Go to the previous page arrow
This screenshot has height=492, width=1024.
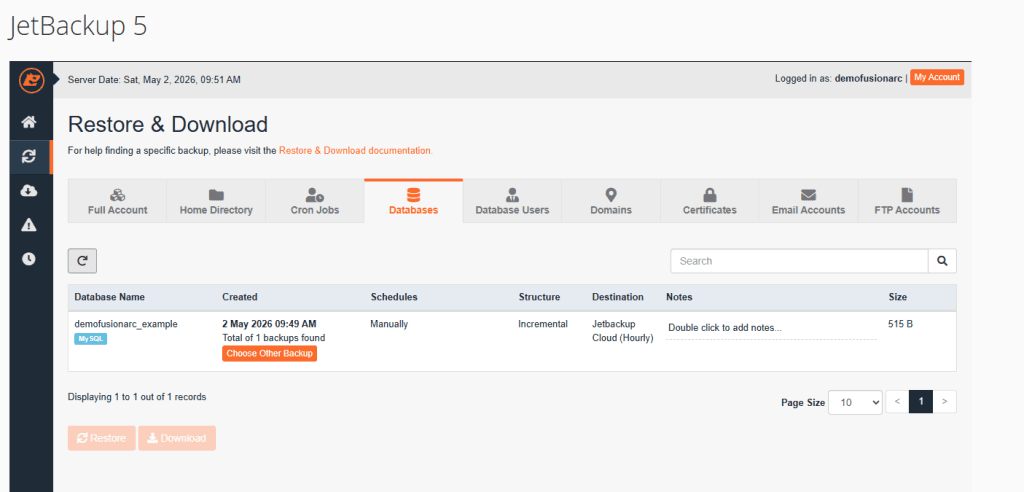point(897,402)
